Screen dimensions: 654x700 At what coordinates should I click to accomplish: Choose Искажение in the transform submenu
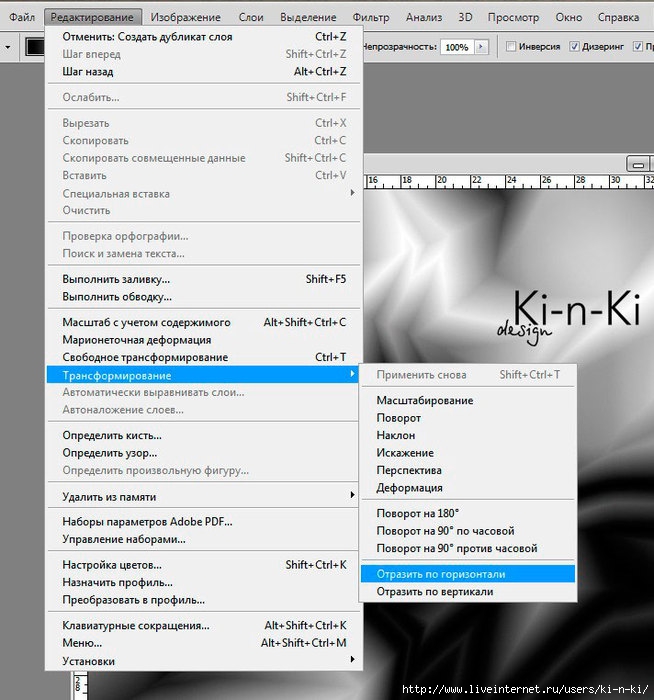pos(468,453)
